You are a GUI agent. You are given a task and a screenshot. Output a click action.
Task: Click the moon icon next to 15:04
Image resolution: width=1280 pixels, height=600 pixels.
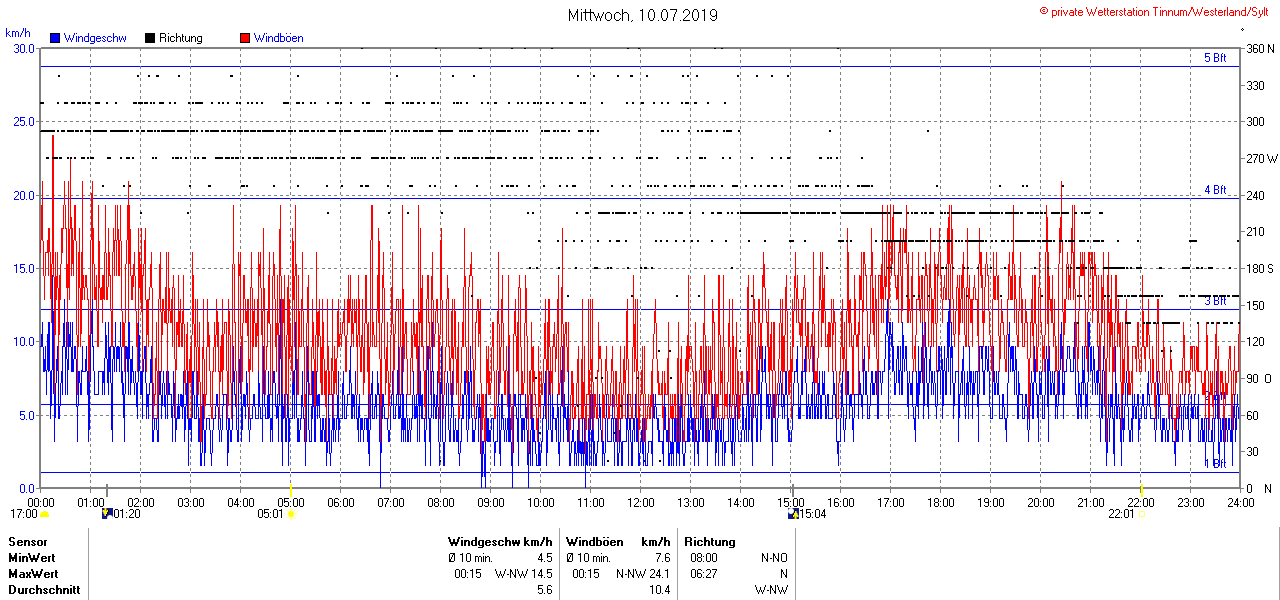pos(793,514)
